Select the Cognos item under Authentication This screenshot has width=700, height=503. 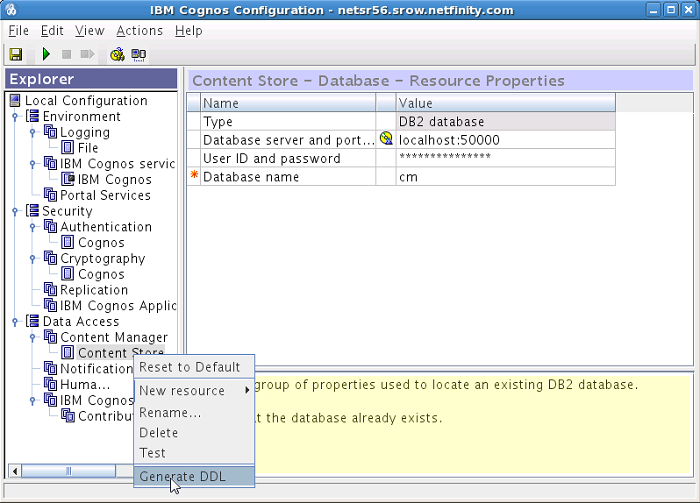[x=101, y=242]
